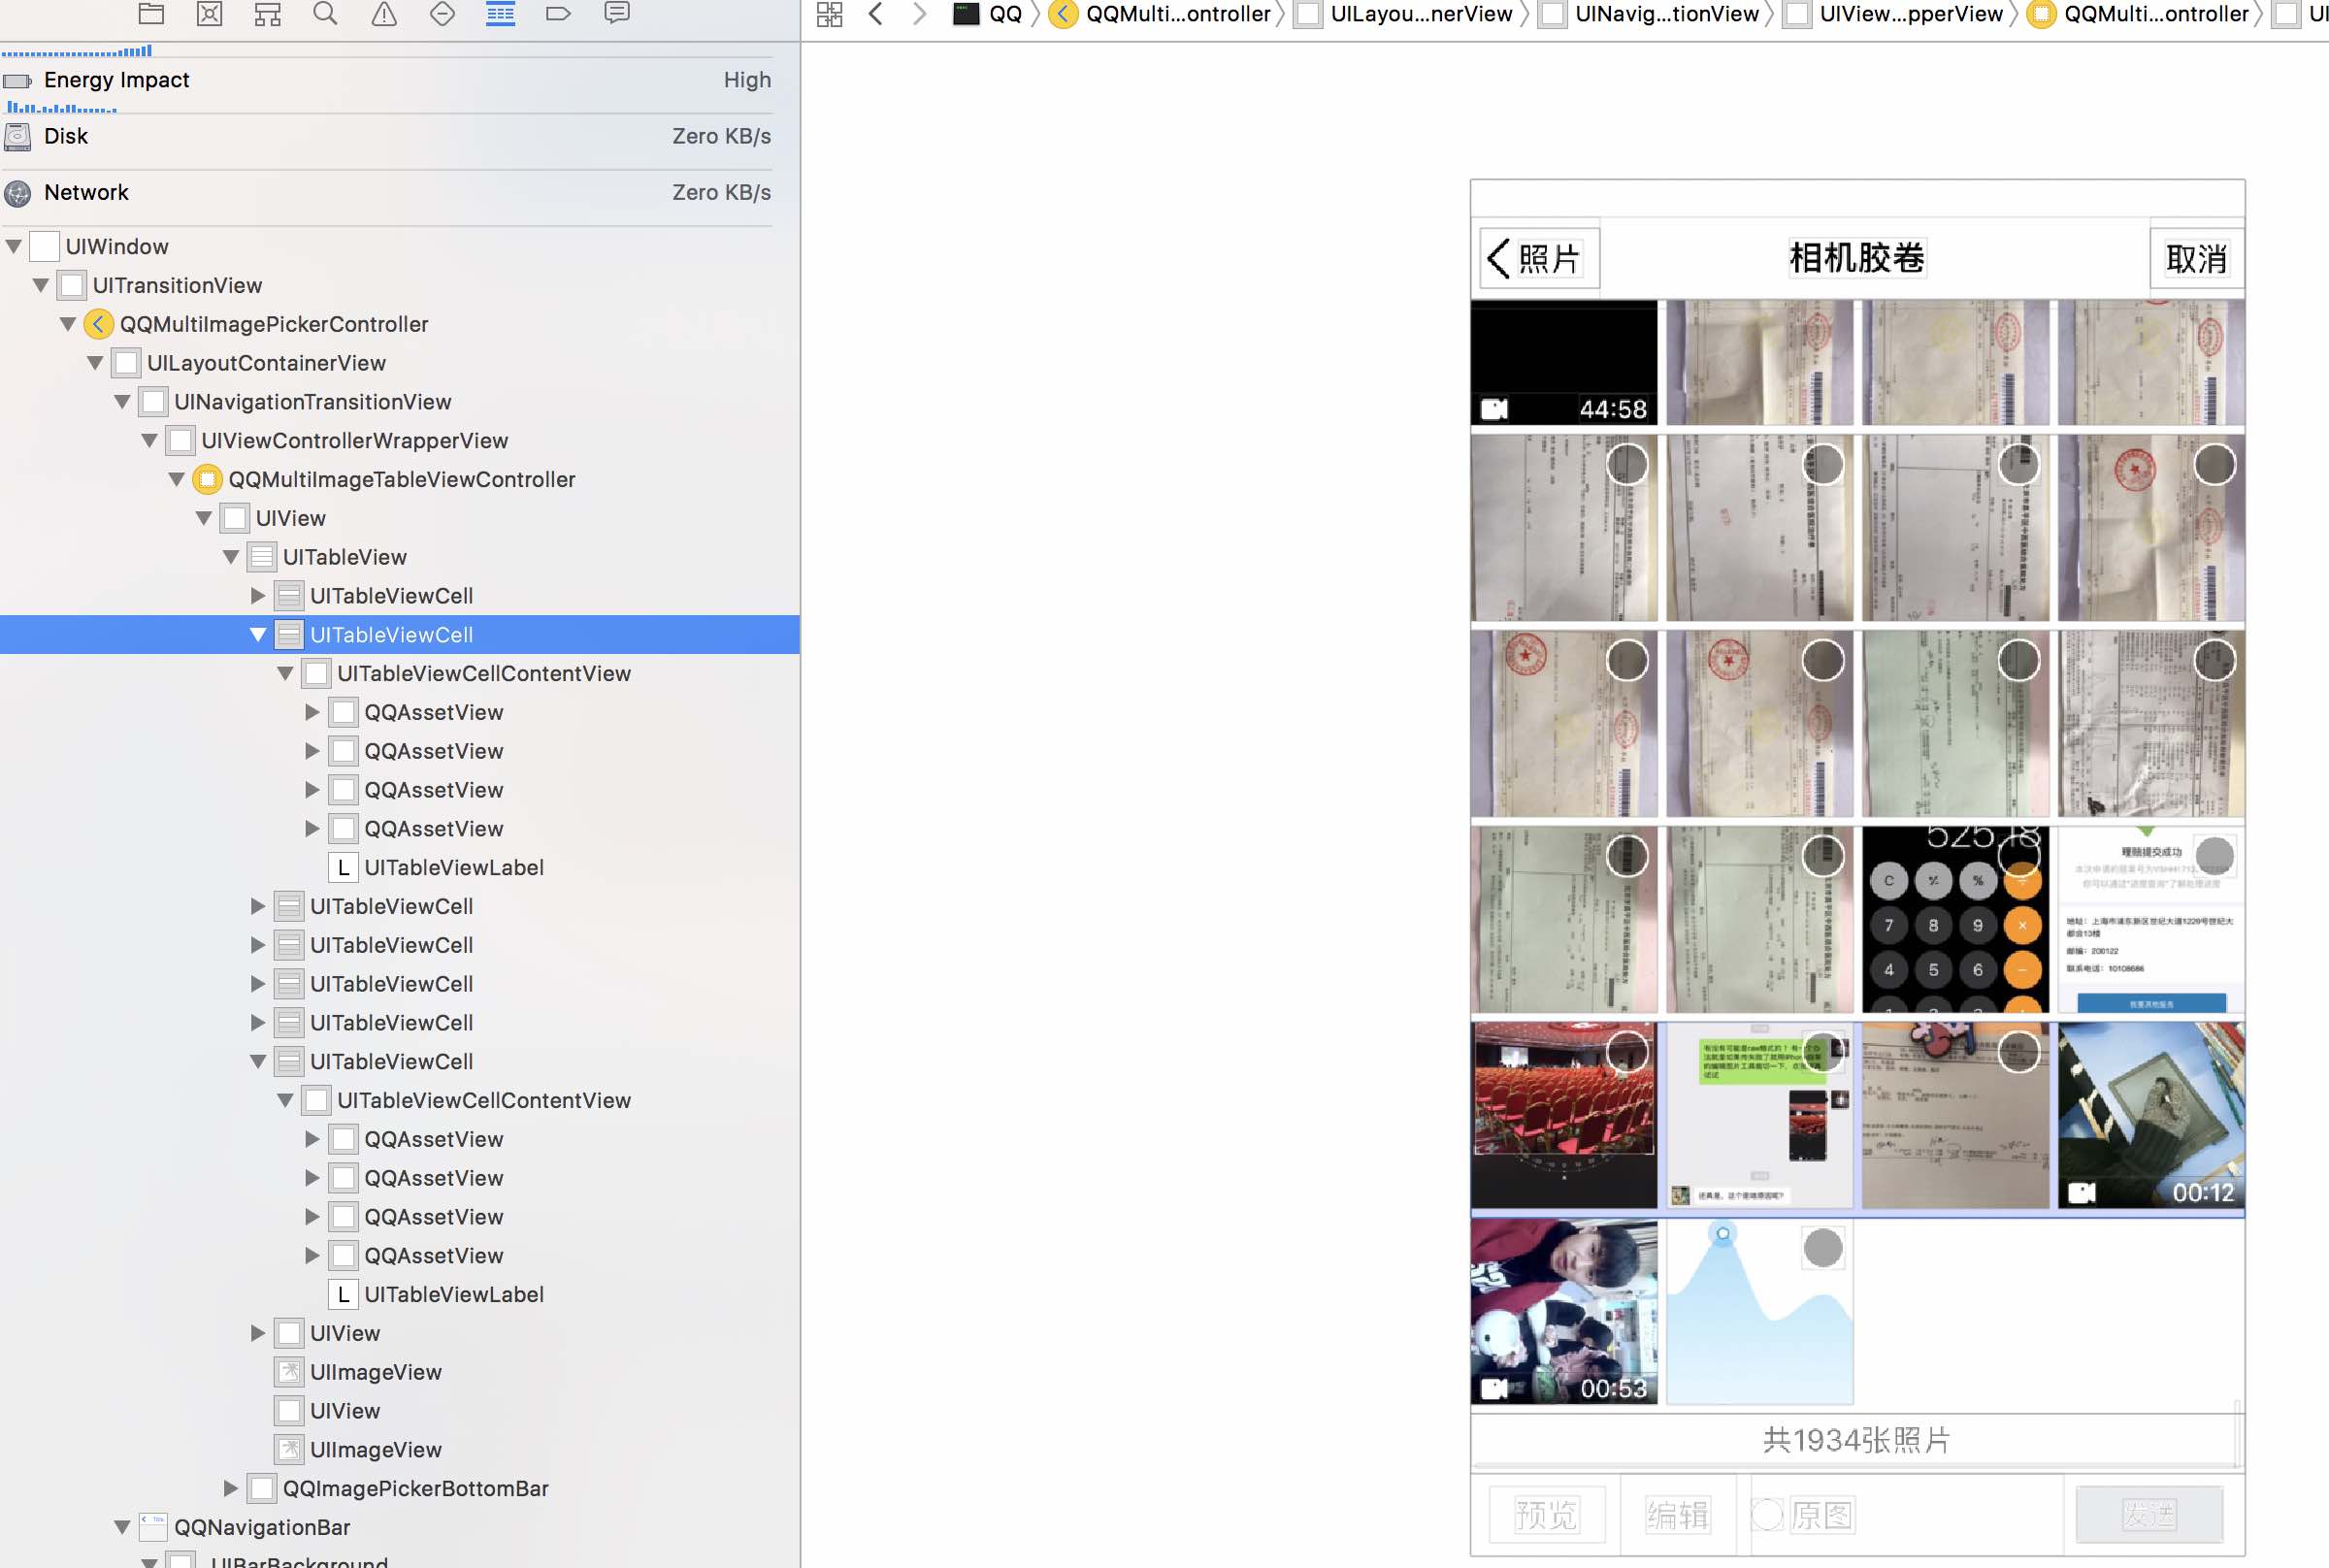Open the Symbol navigator hierarchy icon
Image resolution: width=2329 pixels, height=1568 pixels.
pyautogui.click(x=267, y=14)
